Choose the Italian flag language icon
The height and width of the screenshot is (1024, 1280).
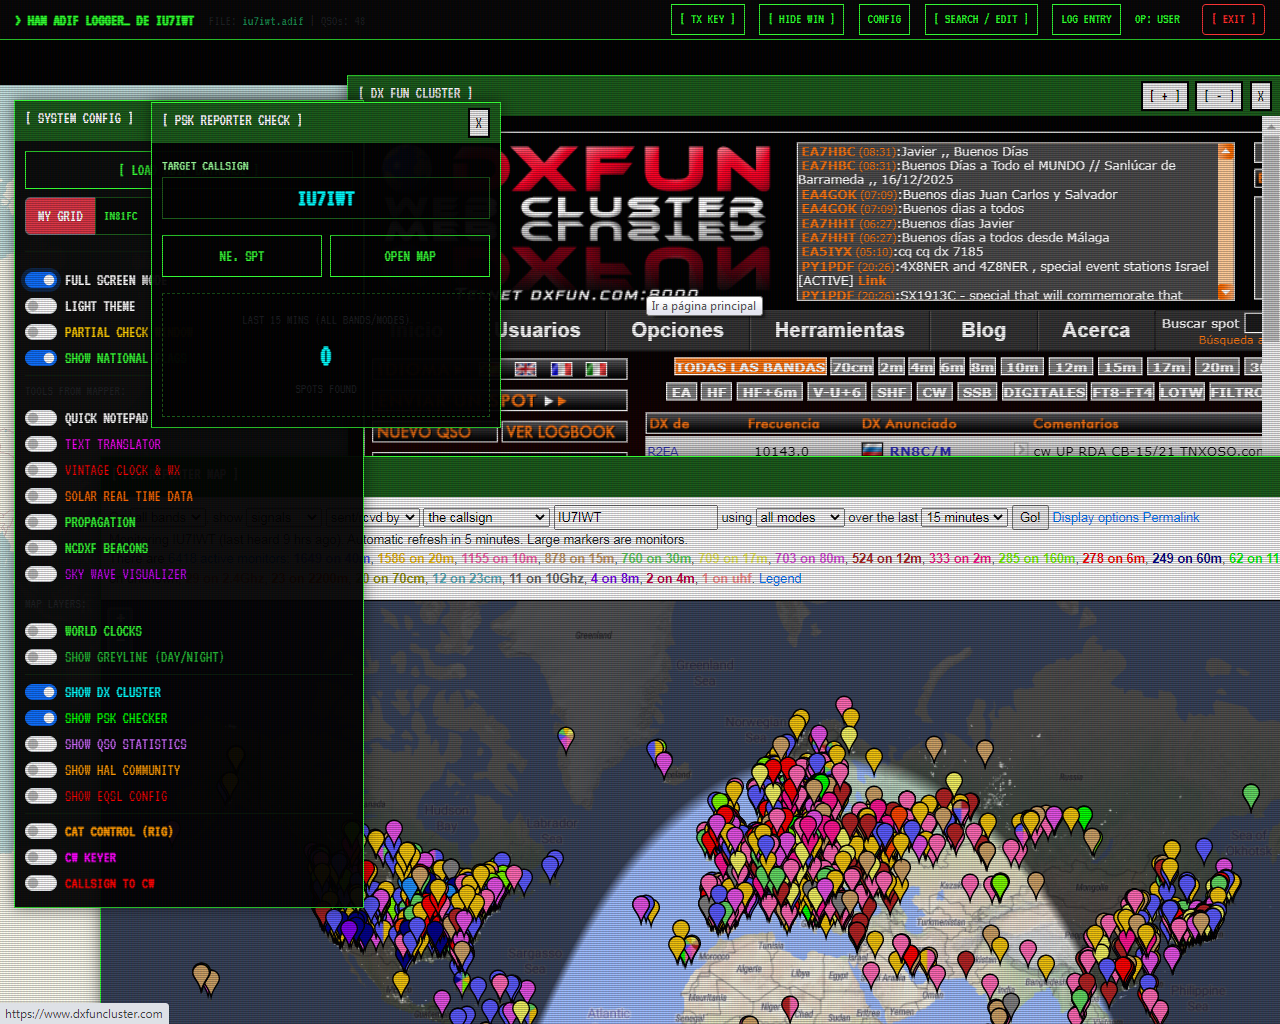pyautogui.click(x=596, y=369)
